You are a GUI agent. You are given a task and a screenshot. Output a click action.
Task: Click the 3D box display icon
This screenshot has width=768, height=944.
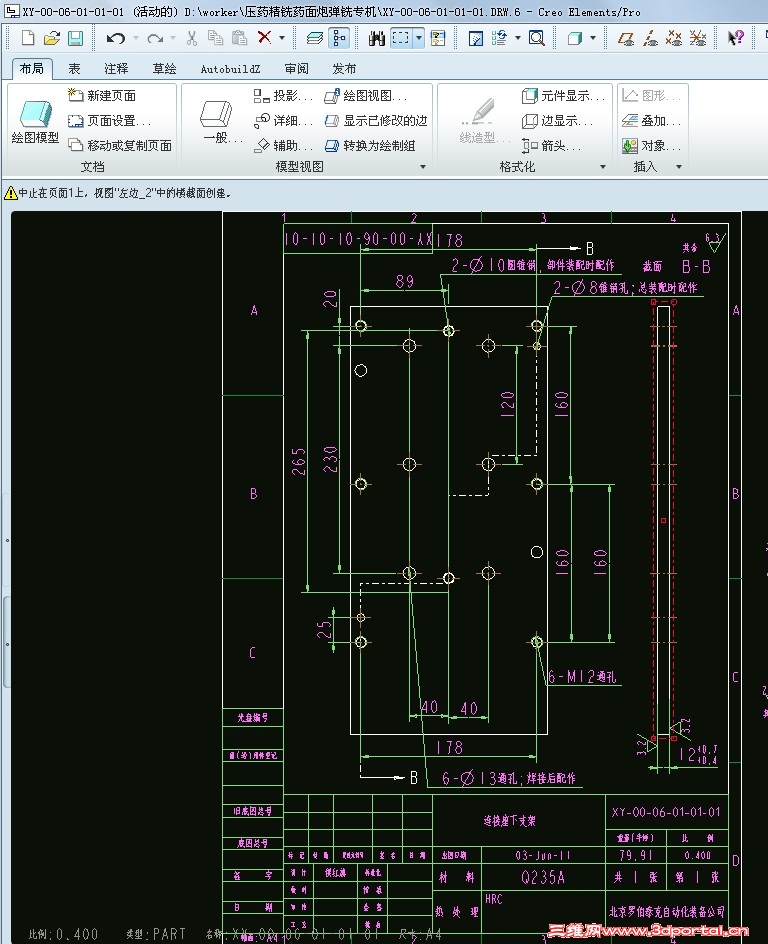(x=575, y=38)
